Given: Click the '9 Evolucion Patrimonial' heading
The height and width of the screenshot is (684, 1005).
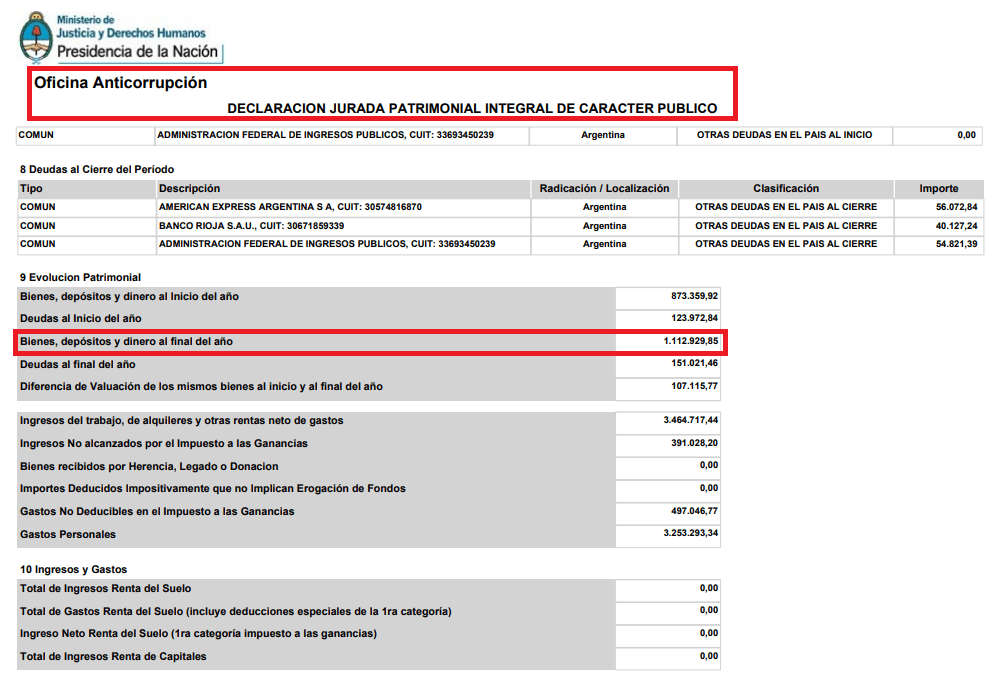Looking at the screenshot, I should [x=80, y=278].
